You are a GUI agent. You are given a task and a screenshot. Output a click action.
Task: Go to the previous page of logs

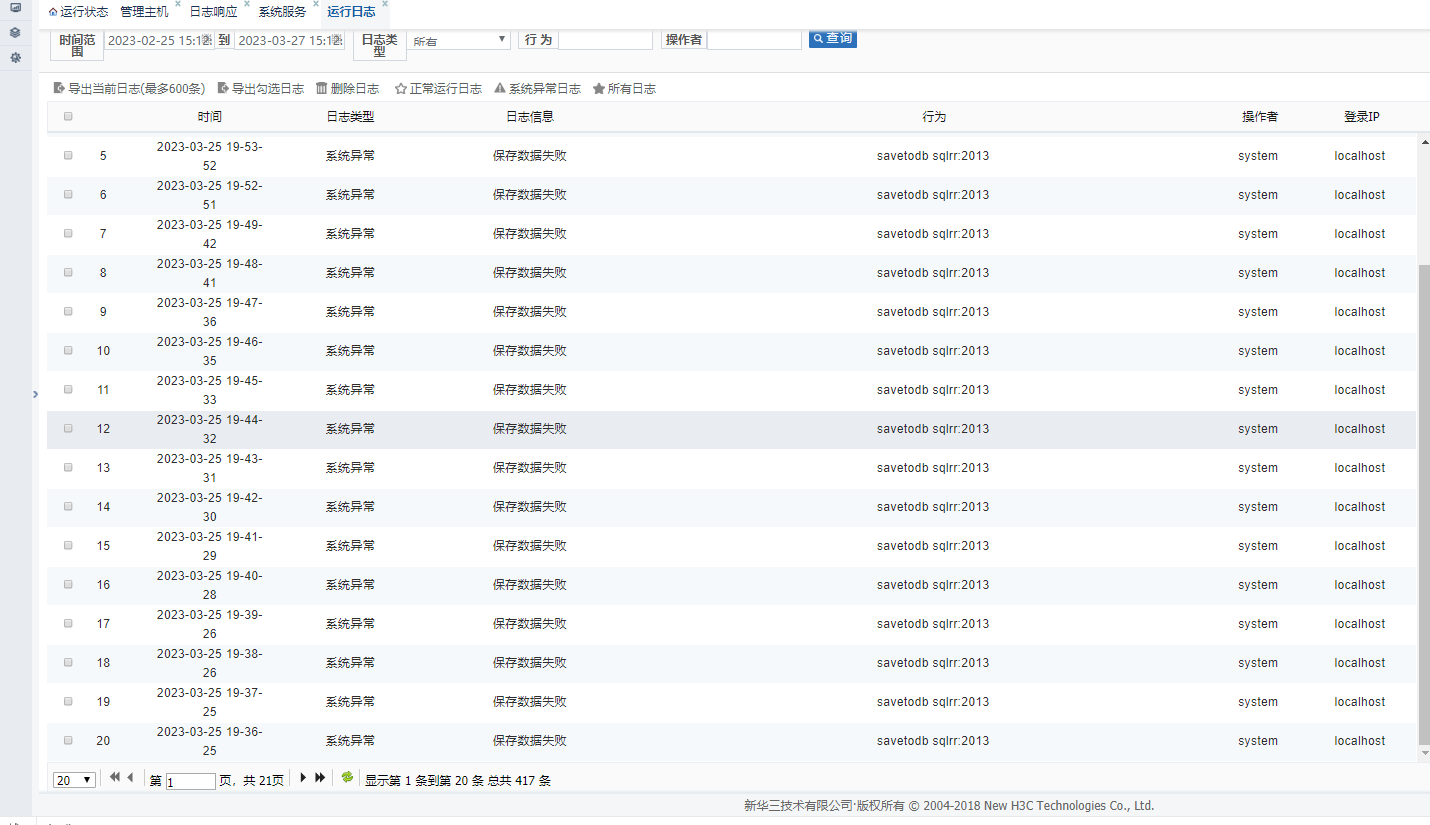click(130, 777)
